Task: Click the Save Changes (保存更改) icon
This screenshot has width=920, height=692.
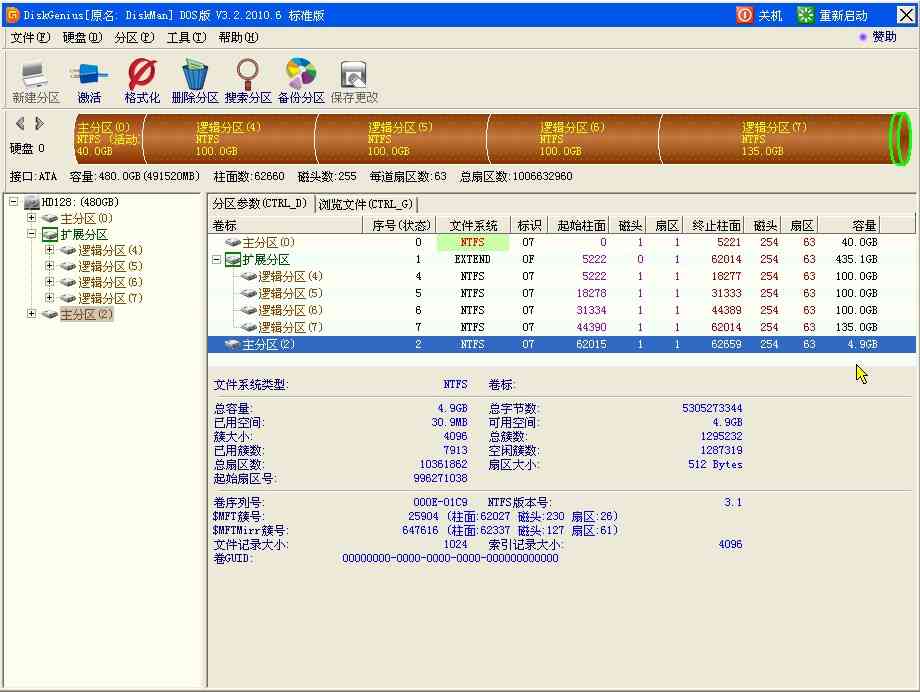Action: 353,75
